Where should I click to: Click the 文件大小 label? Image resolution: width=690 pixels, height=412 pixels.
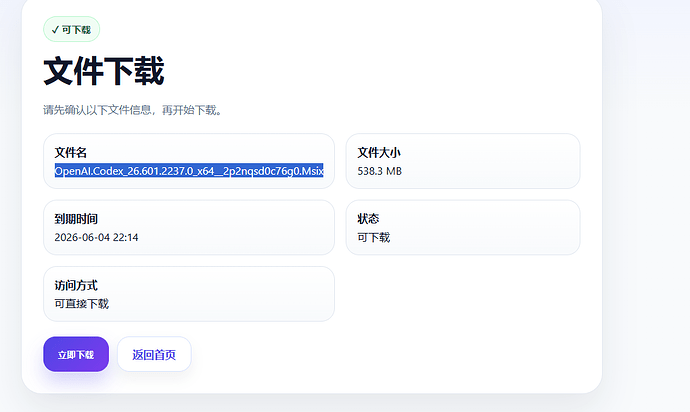(379, 153)
